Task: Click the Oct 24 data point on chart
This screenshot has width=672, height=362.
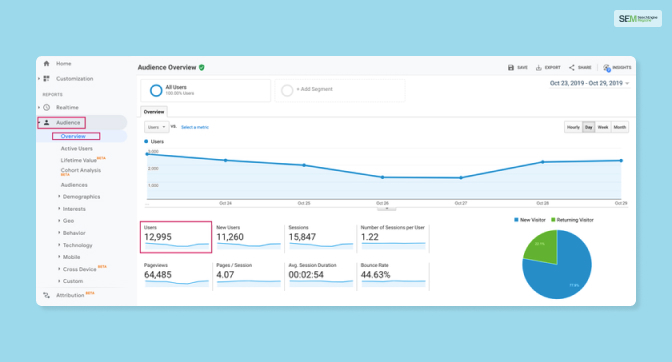Action: tap(225, 160)
